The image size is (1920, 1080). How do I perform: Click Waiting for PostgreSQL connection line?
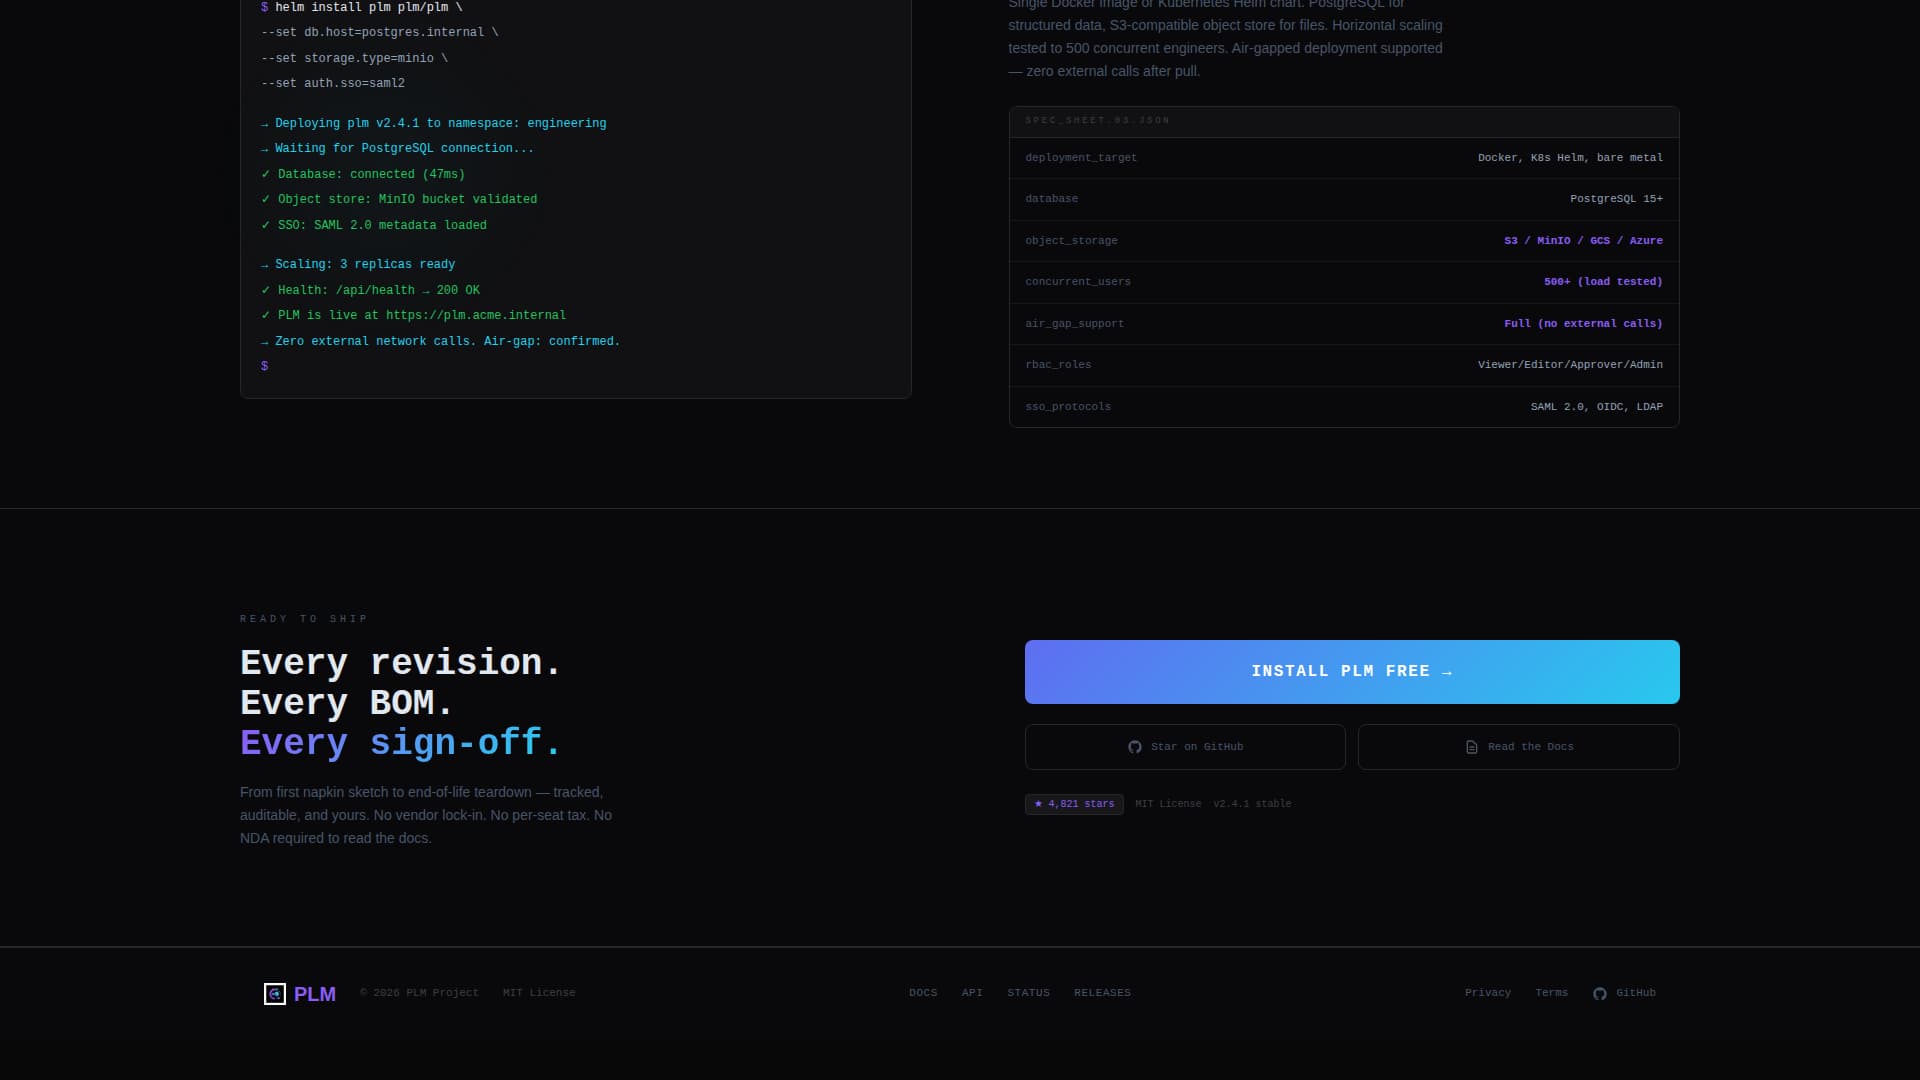[398, 148]
